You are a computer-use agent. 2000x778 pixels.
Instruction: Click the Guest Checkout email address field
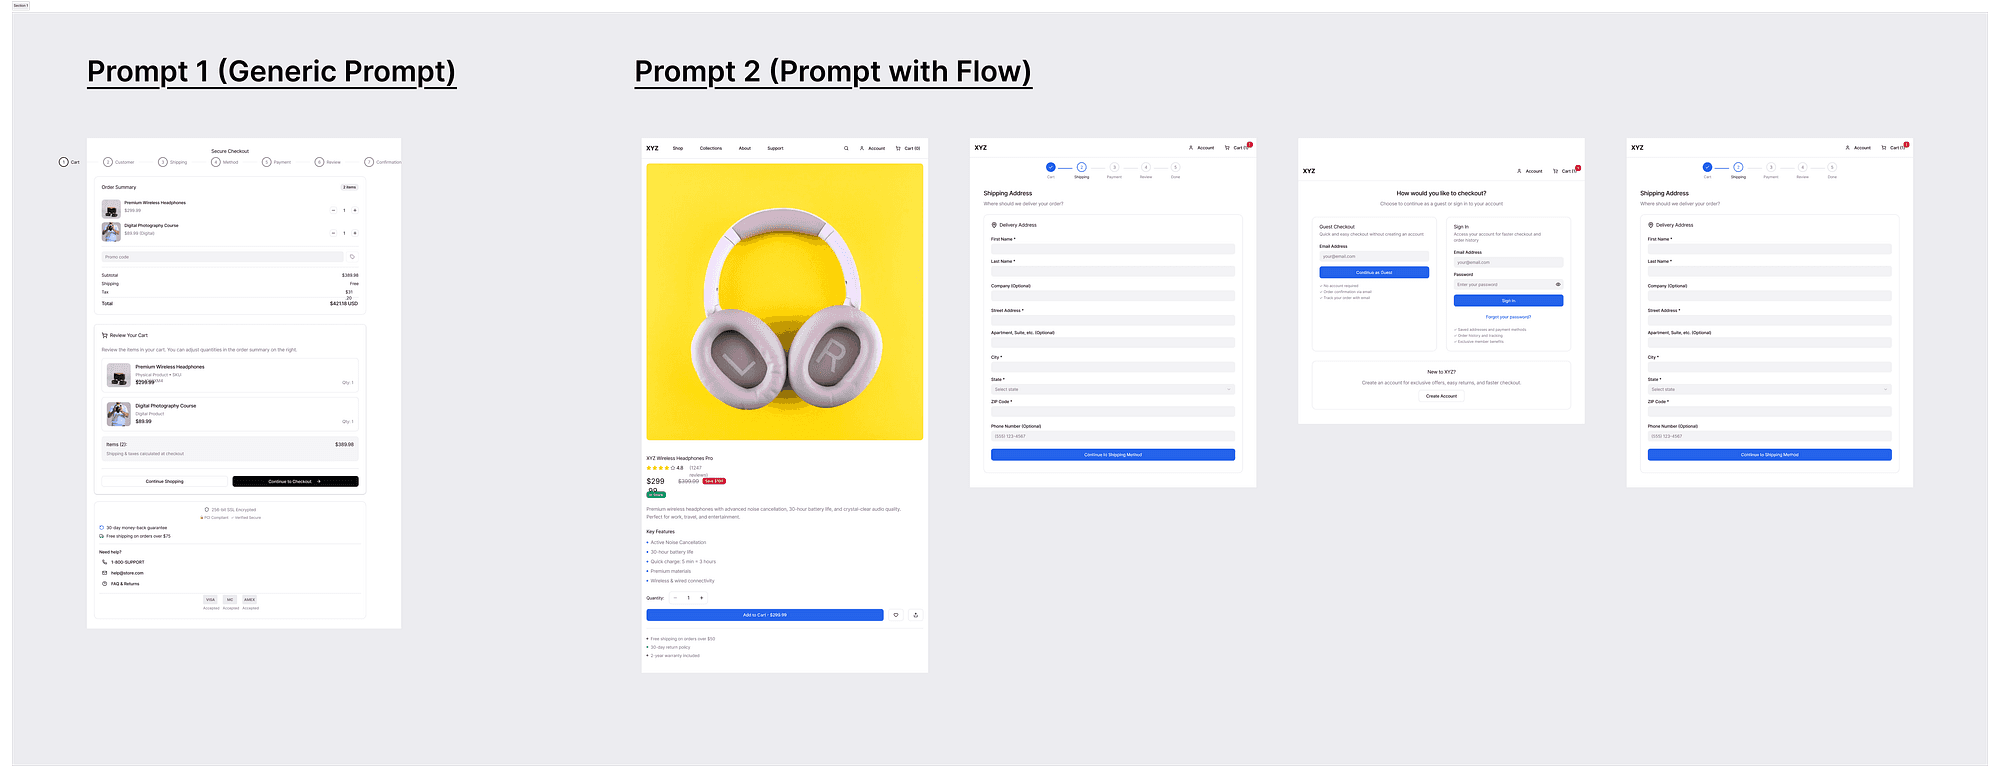1374,256
